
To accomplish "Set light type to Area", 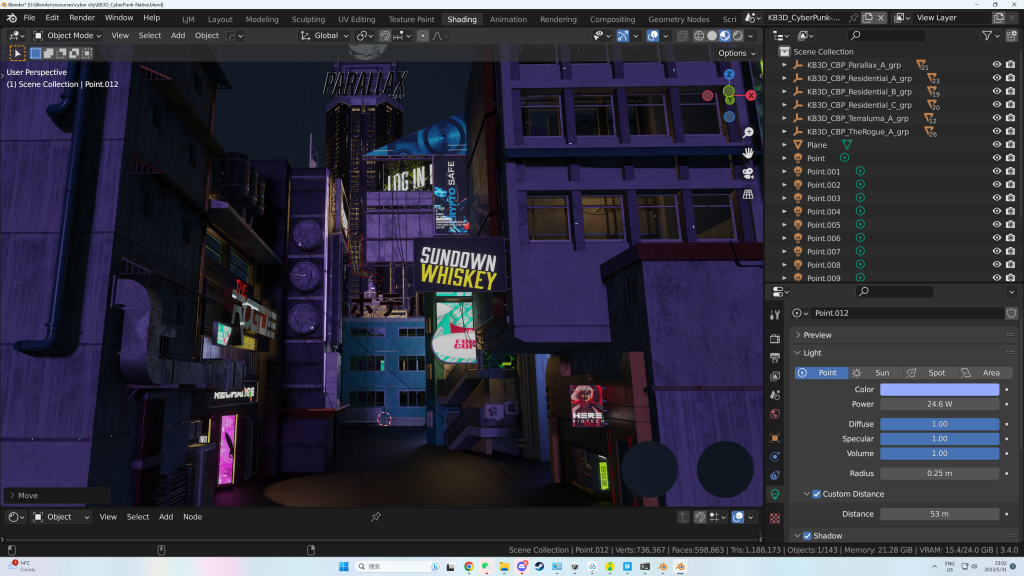I will 984,373.
